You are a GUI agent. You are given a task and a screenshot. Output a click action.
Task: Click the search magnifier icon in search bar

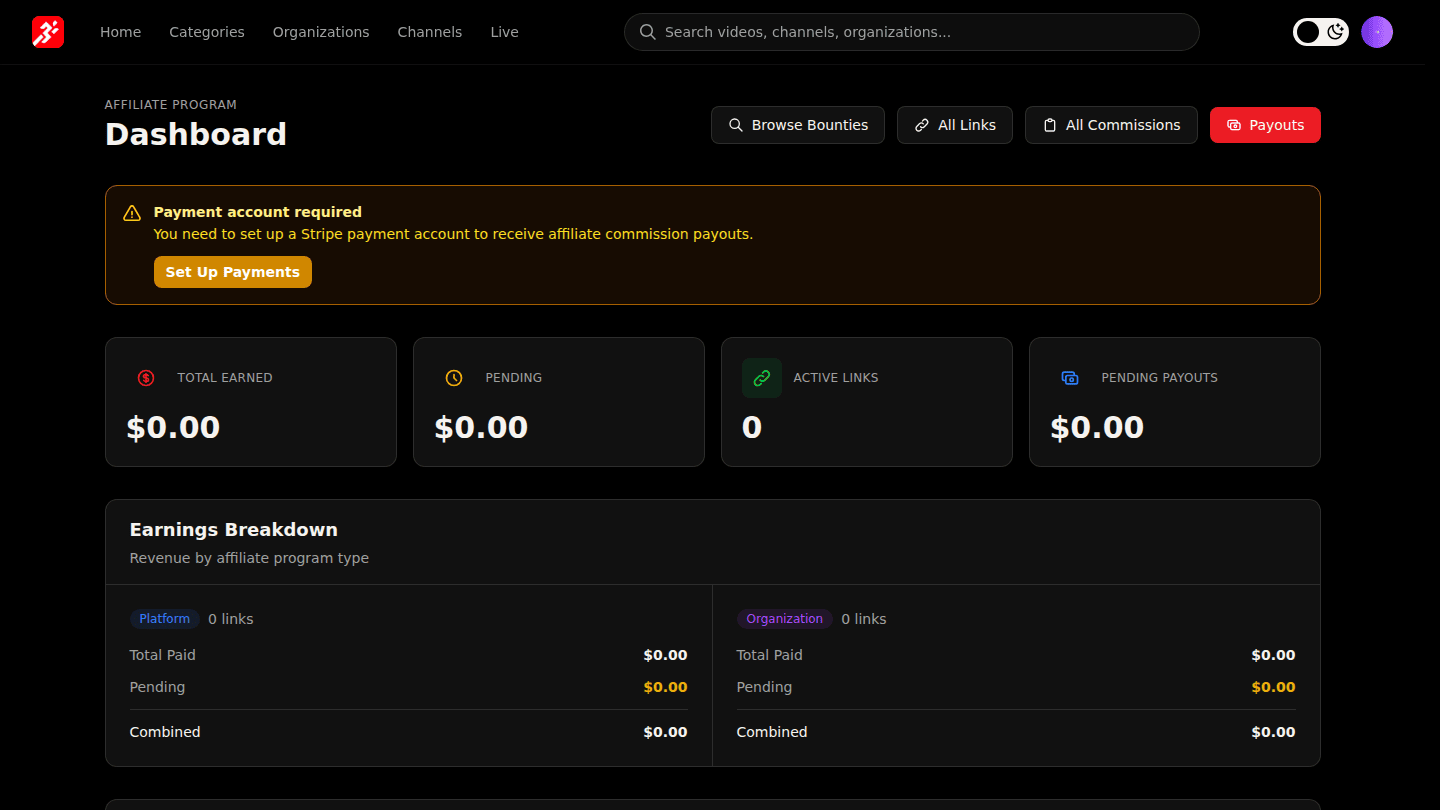tap(648, 32)
